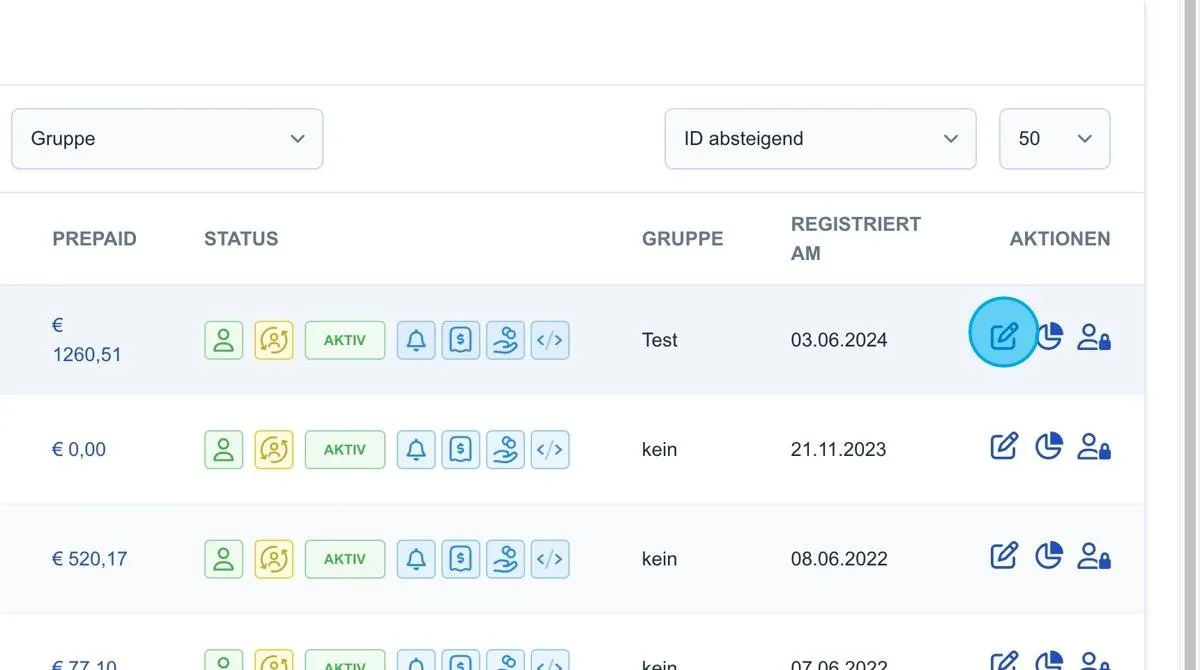The width and height of the screenshot is (1200, 670).
Task: Click the € 0,00 prepaid value
Action: click(79, 450)
